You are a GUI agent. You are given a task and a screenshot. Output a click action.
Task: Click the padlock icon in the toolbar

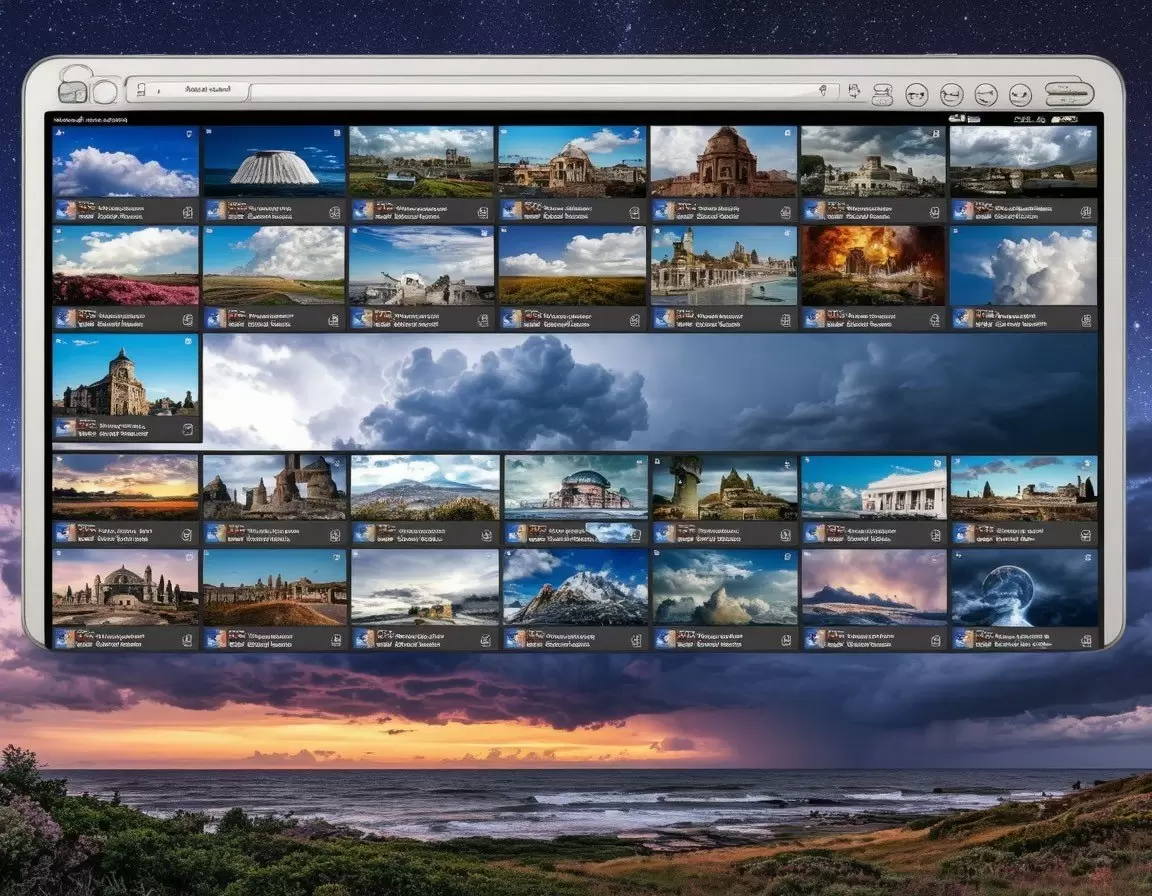71,87
